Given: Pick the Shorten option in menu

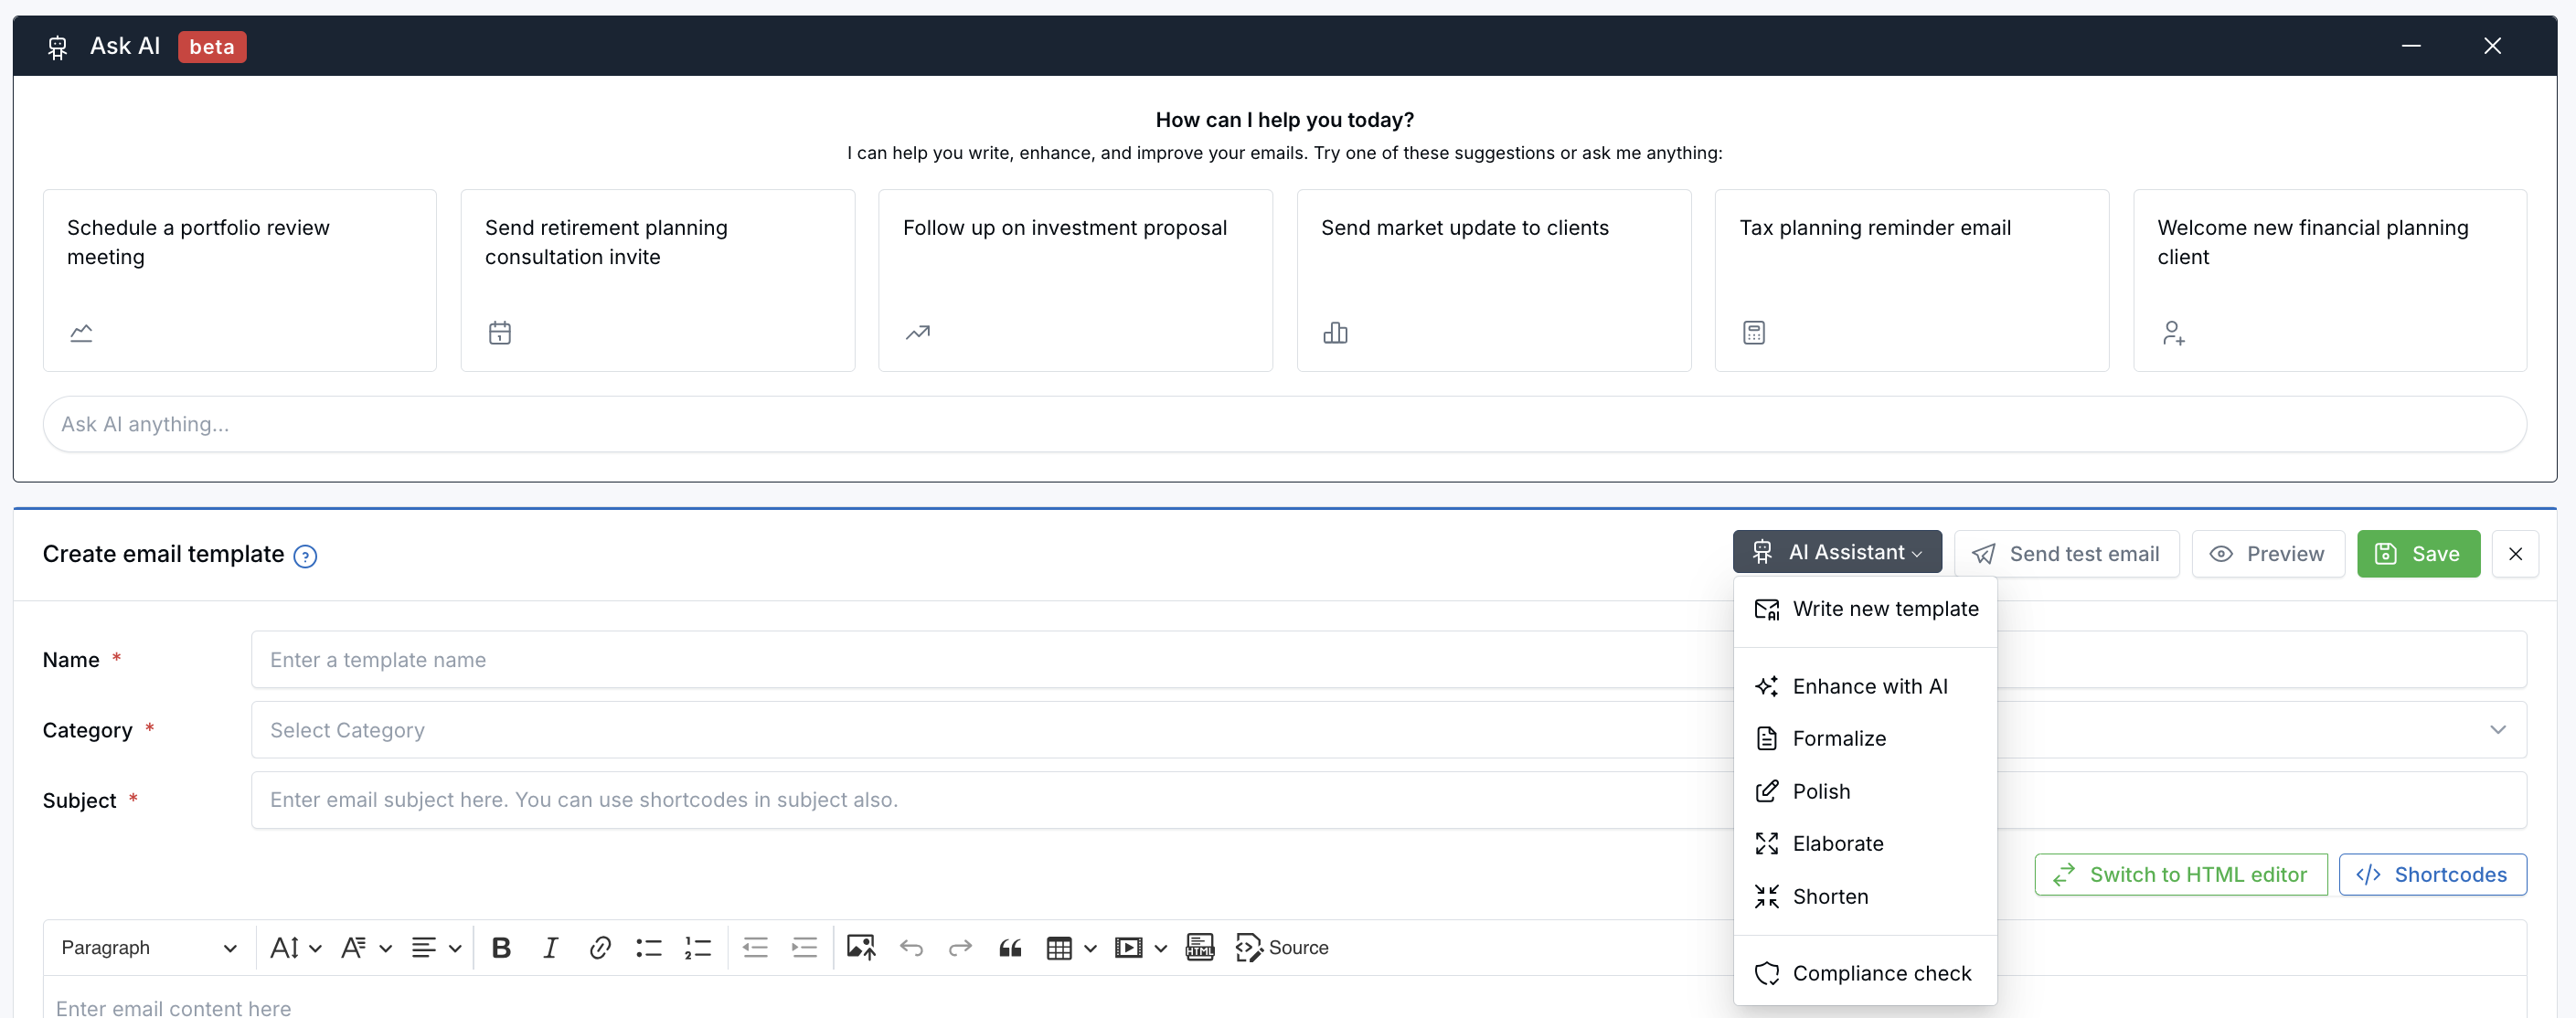Looking at the screenshot, I should point(1829,896).
